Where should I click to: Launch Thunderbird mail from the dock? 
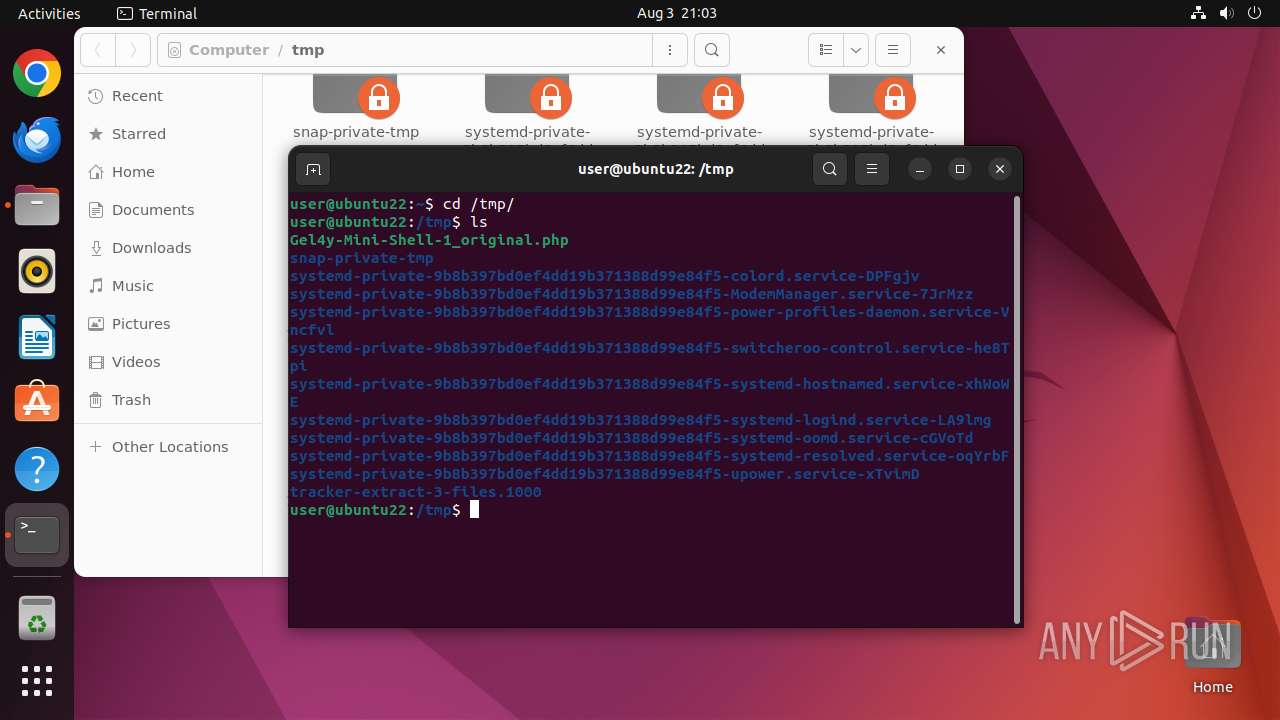pyautogui.click(x=37, y=140)
